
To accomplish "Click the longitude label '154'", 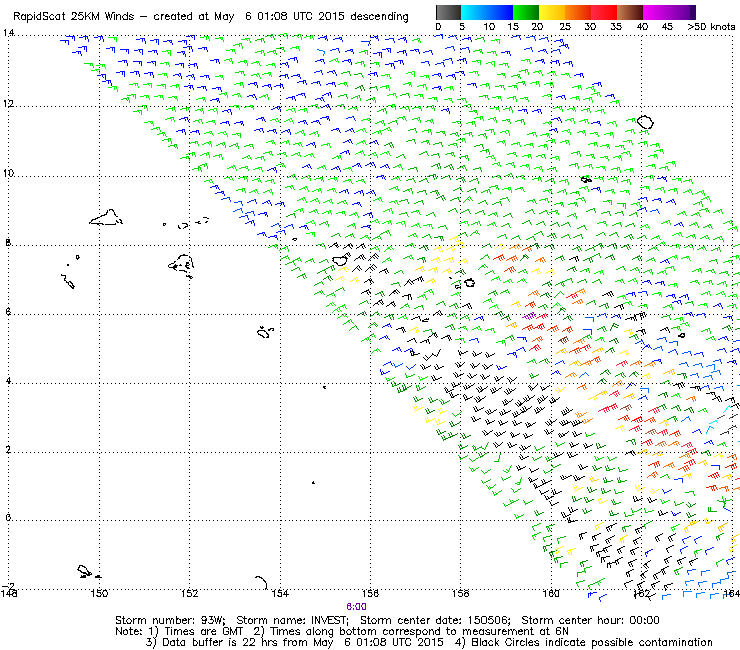I will click(280, 593).
